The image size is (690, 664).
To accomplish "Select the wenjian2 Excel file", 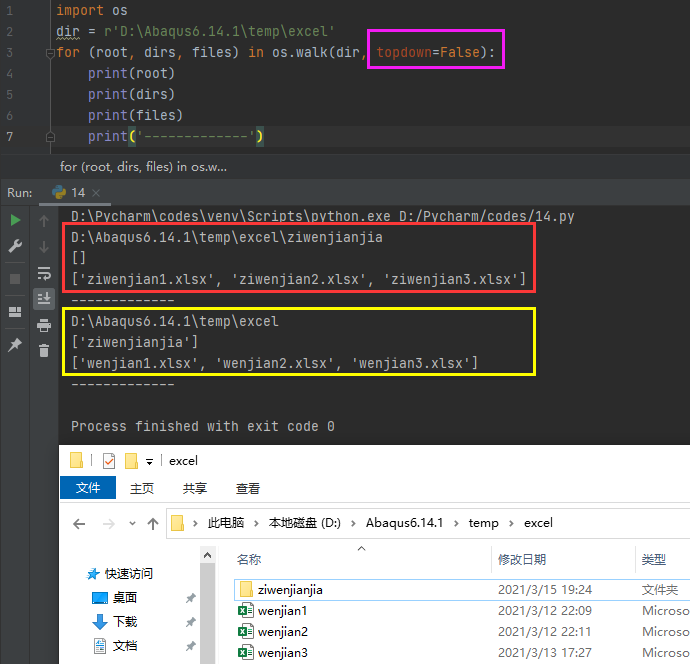I will click(283, 632).
